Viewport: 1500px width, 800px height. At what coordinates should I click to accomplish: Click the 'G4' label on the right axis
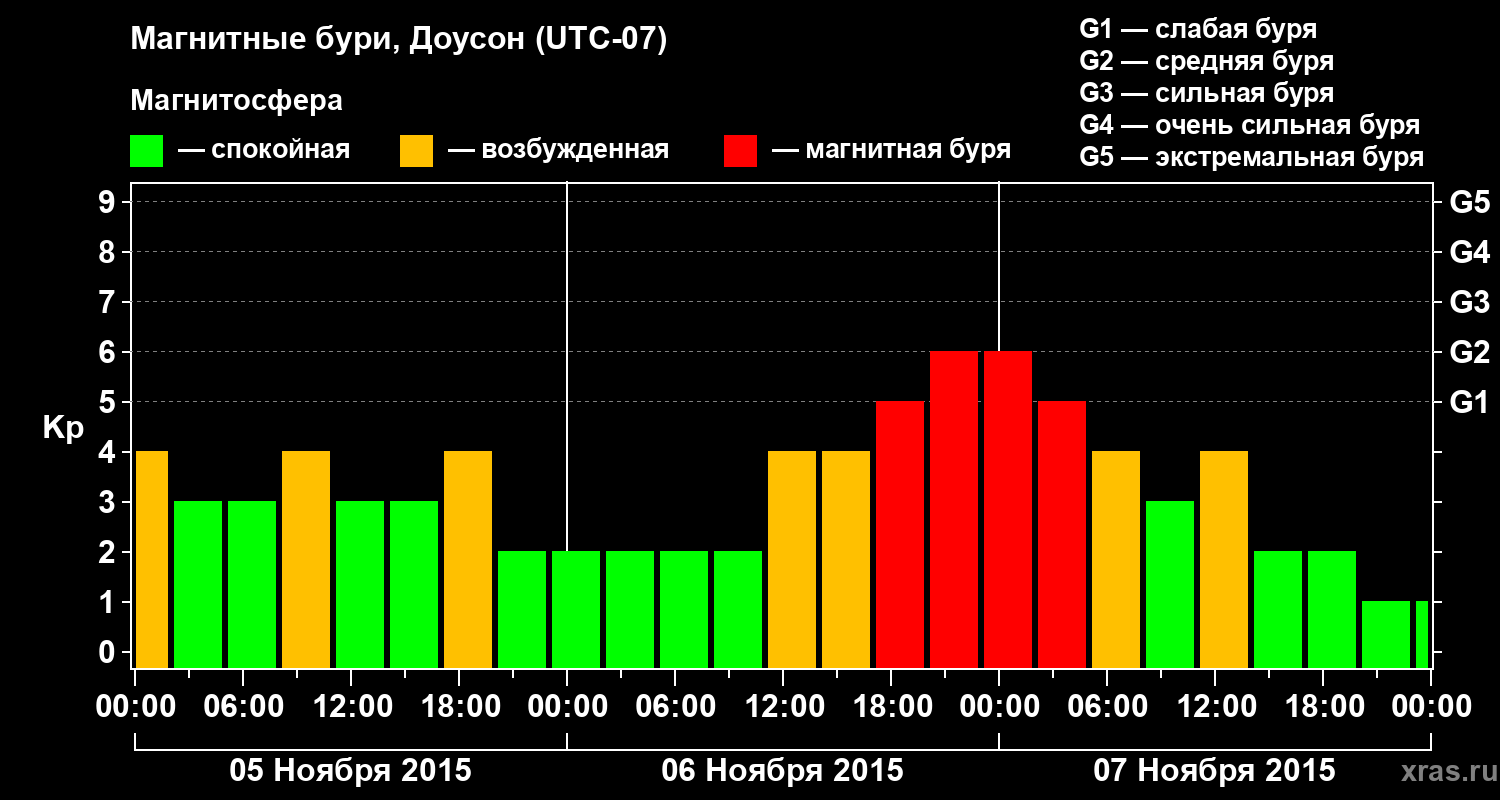[1469, 252]
